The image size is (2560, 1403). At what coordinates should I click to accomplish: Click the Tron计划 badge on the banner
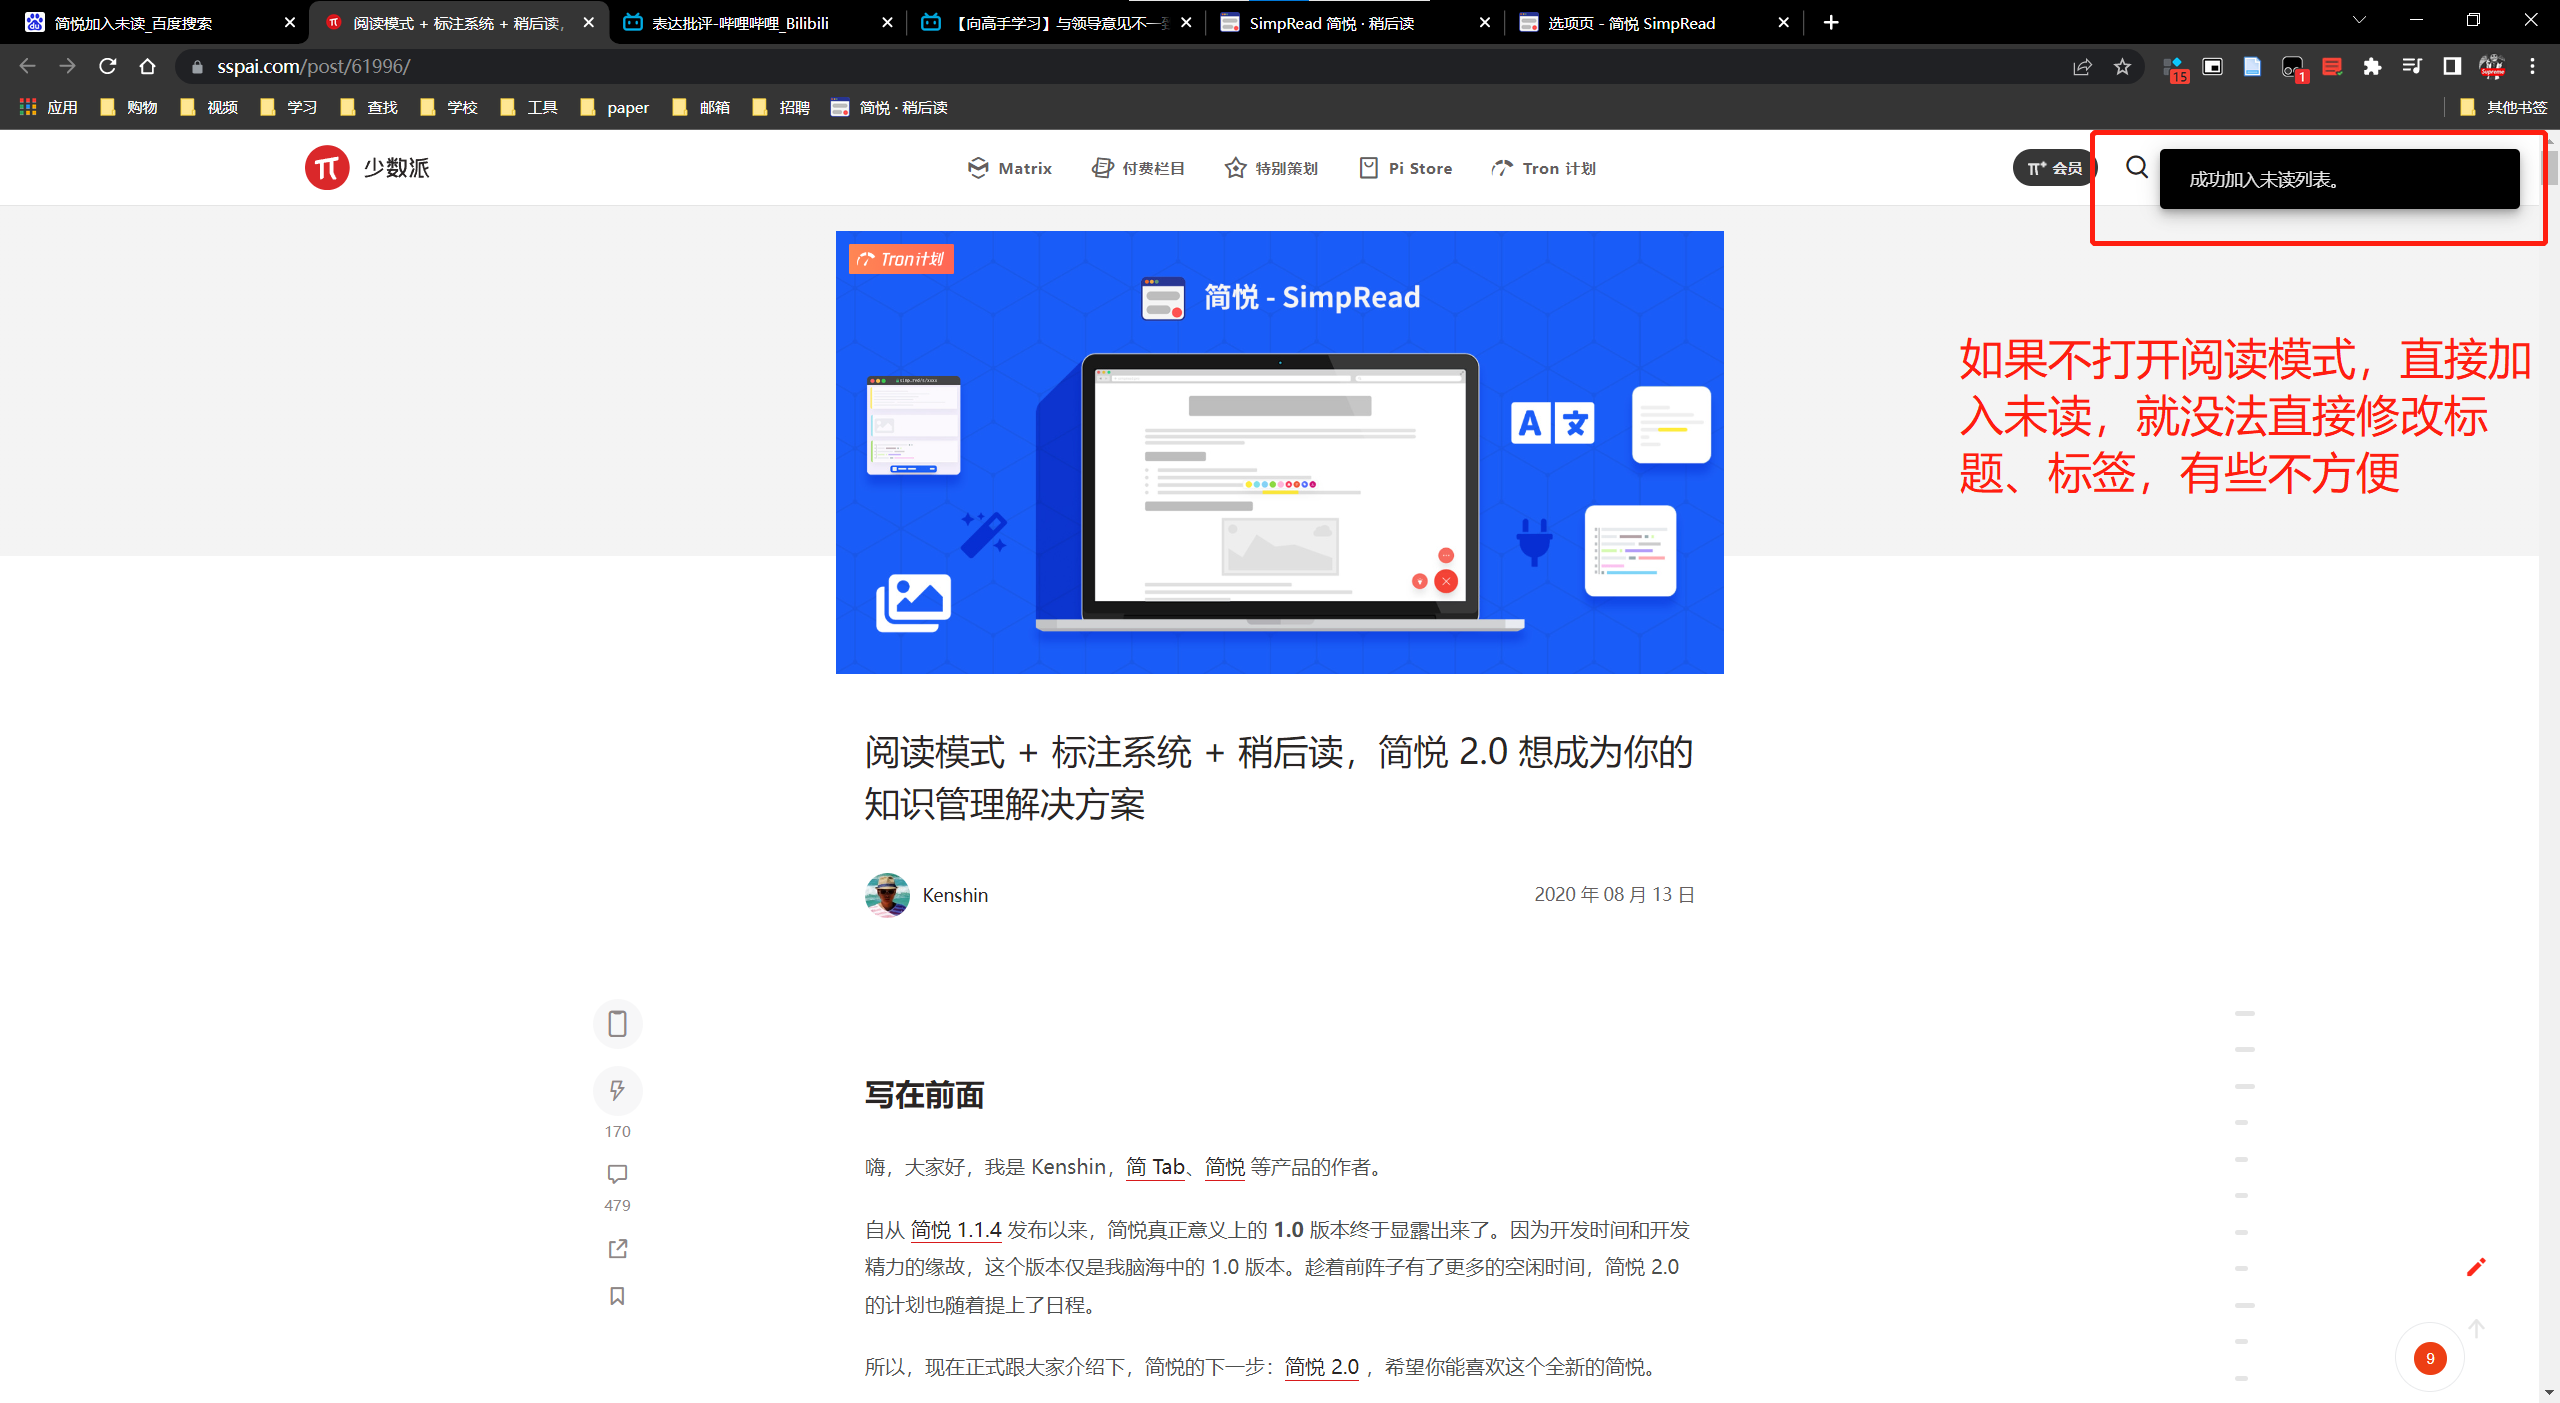click(x=901, y=259)
